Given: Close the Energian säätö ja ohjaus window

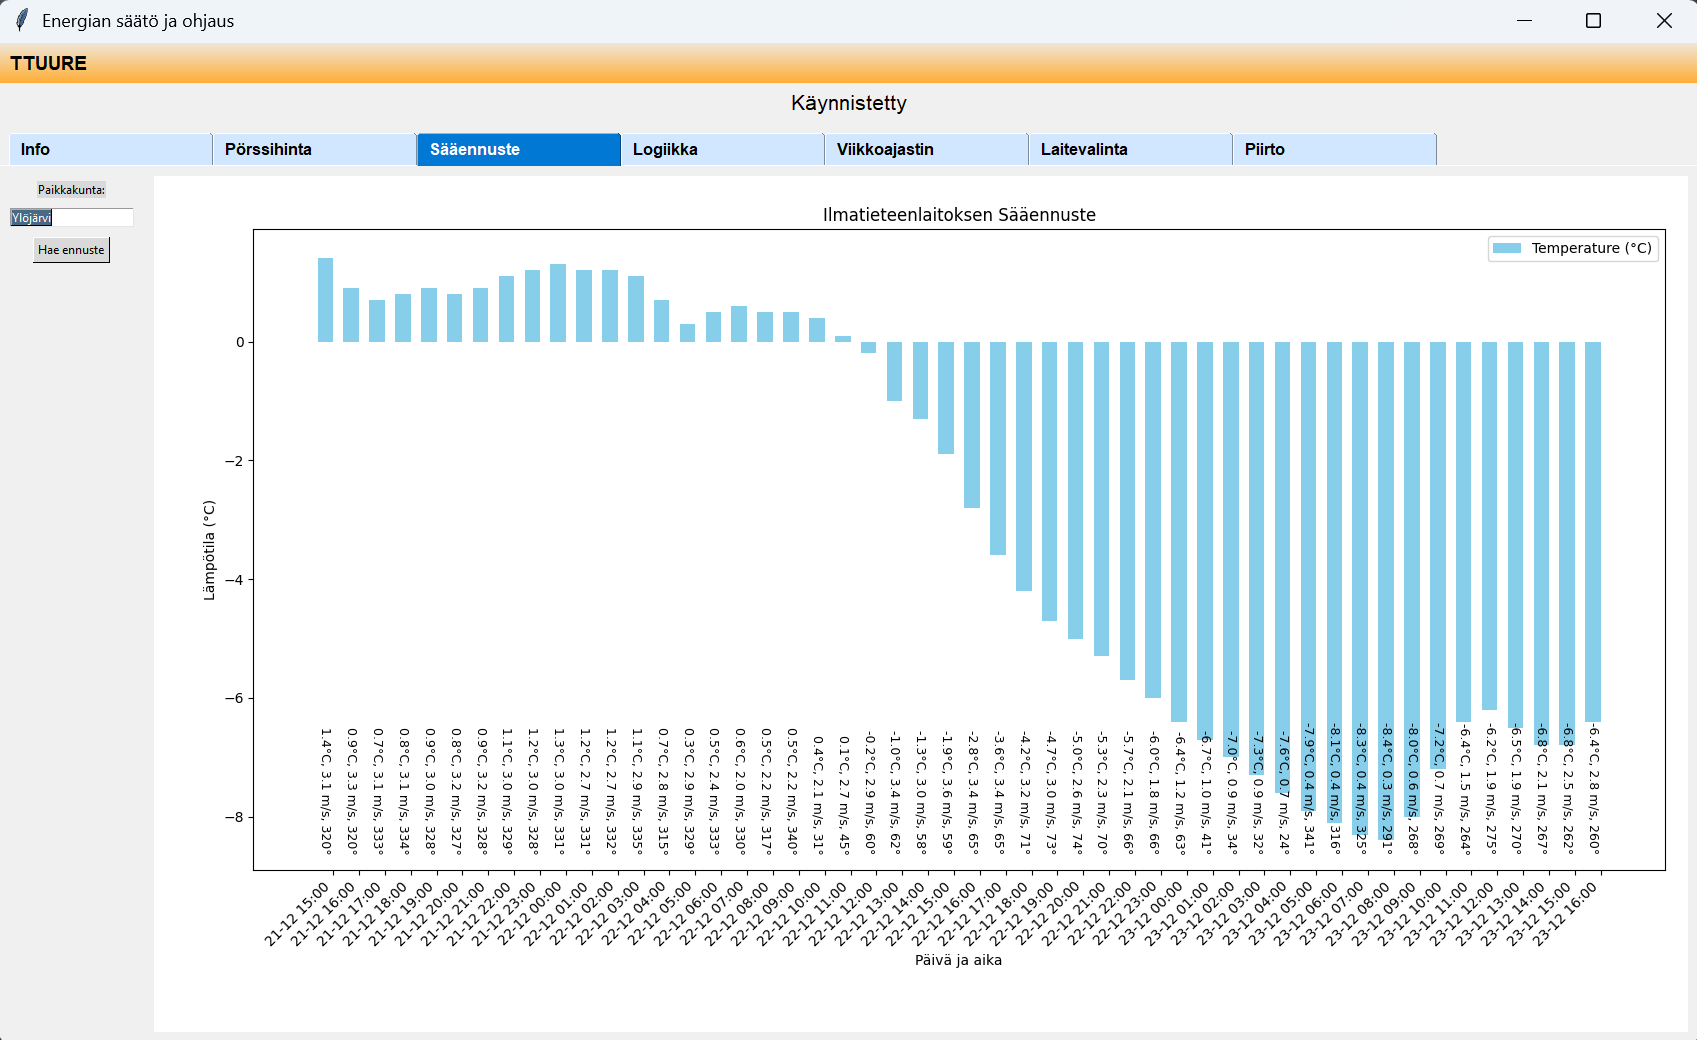Looking at the screenshot, I should tap(1664, 21).
